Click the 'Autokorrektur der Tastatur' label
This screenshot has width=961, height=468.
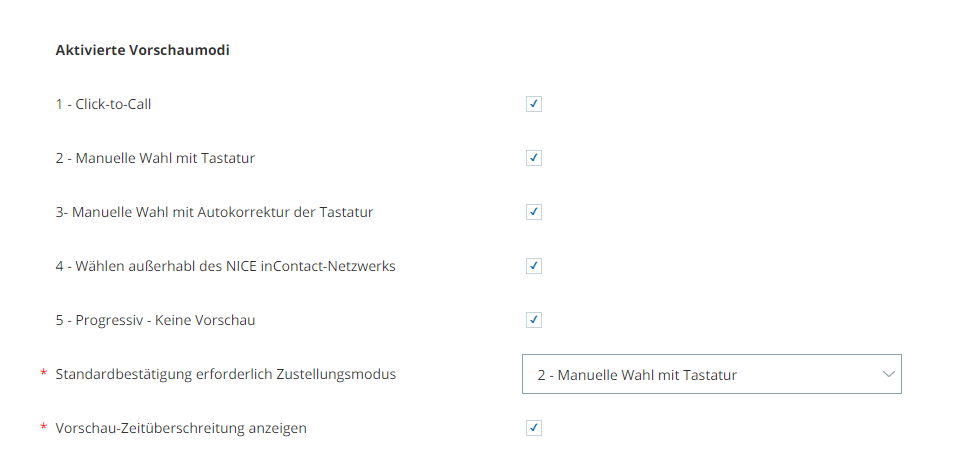coord(286,212)
